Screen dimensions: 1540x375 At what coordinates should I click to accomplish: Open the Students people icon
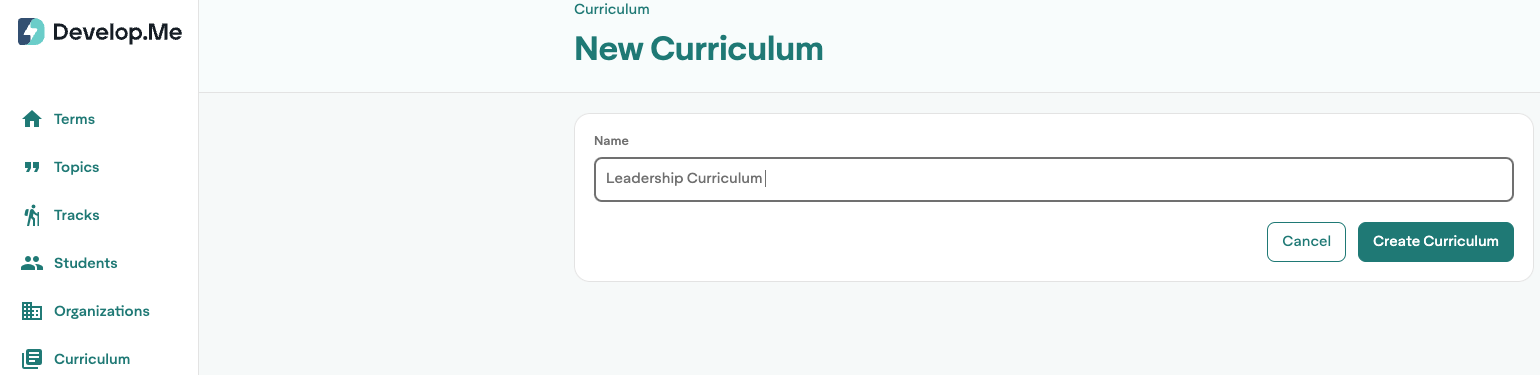pyautogui.click(x=32, y=263)
